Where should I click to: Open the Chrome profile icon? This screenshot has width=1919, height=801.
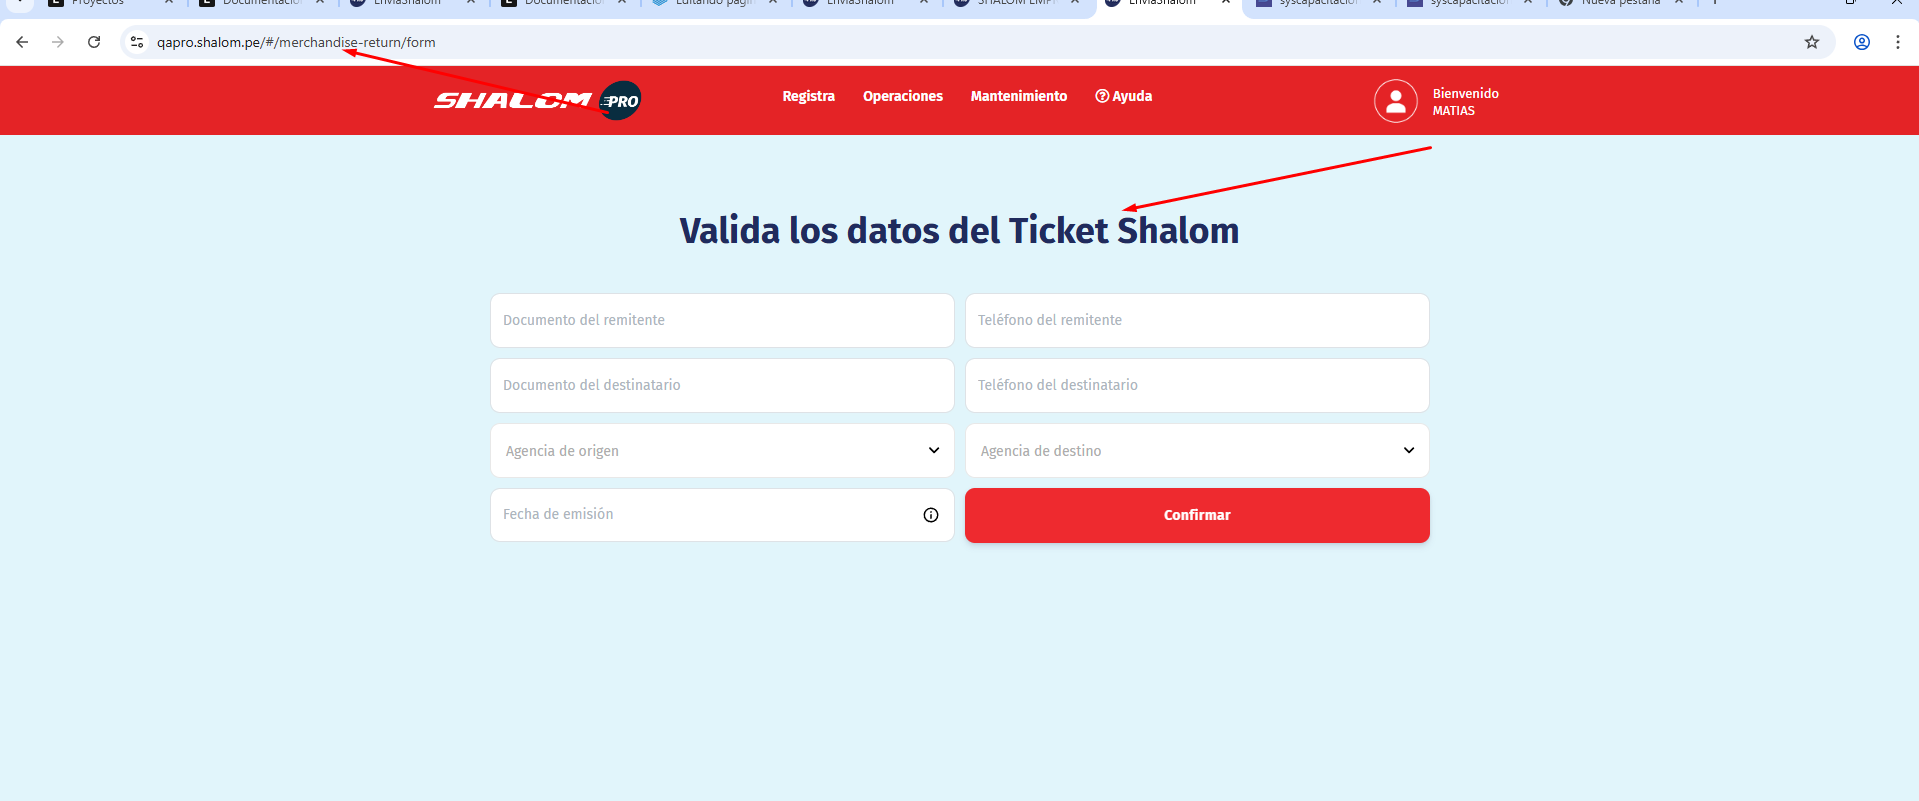1861,42
